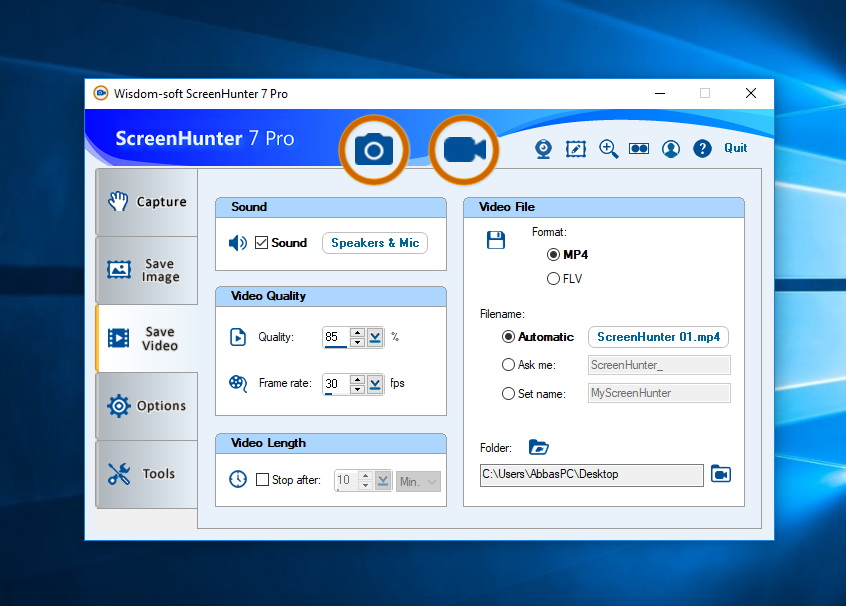
Task: Decrease Frame rate with down arrow
Action: (357, 389)
